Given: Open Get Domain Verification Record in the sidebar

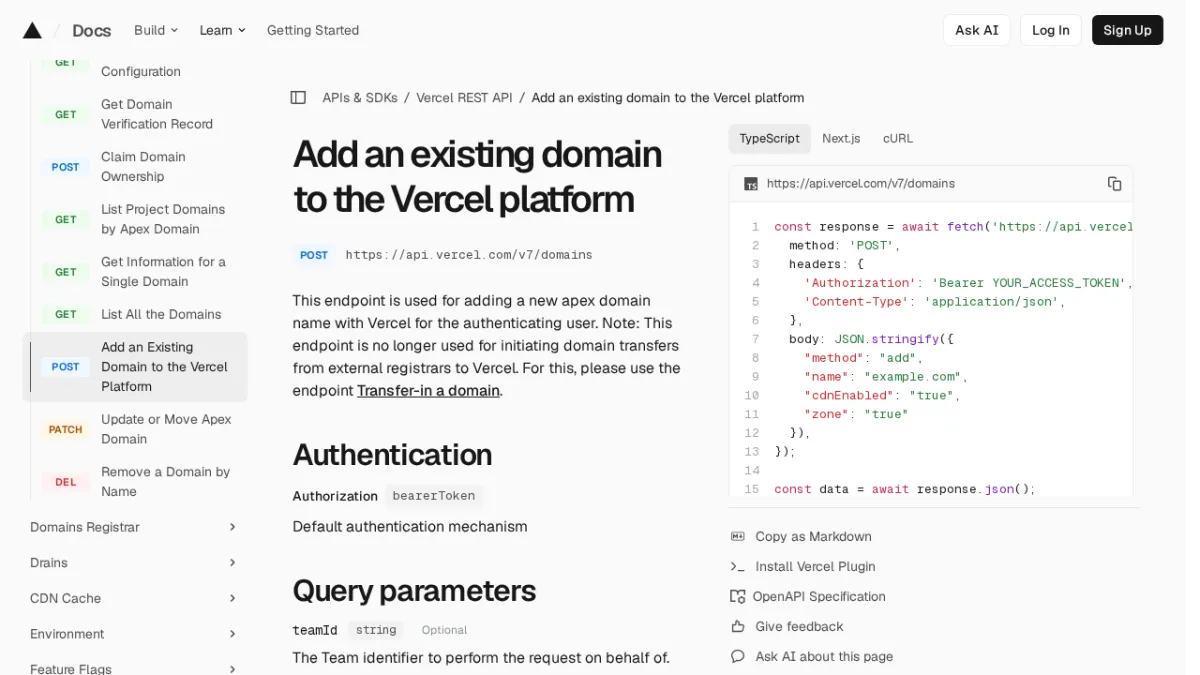Looking at the screenshot, I should coord(157,114).
